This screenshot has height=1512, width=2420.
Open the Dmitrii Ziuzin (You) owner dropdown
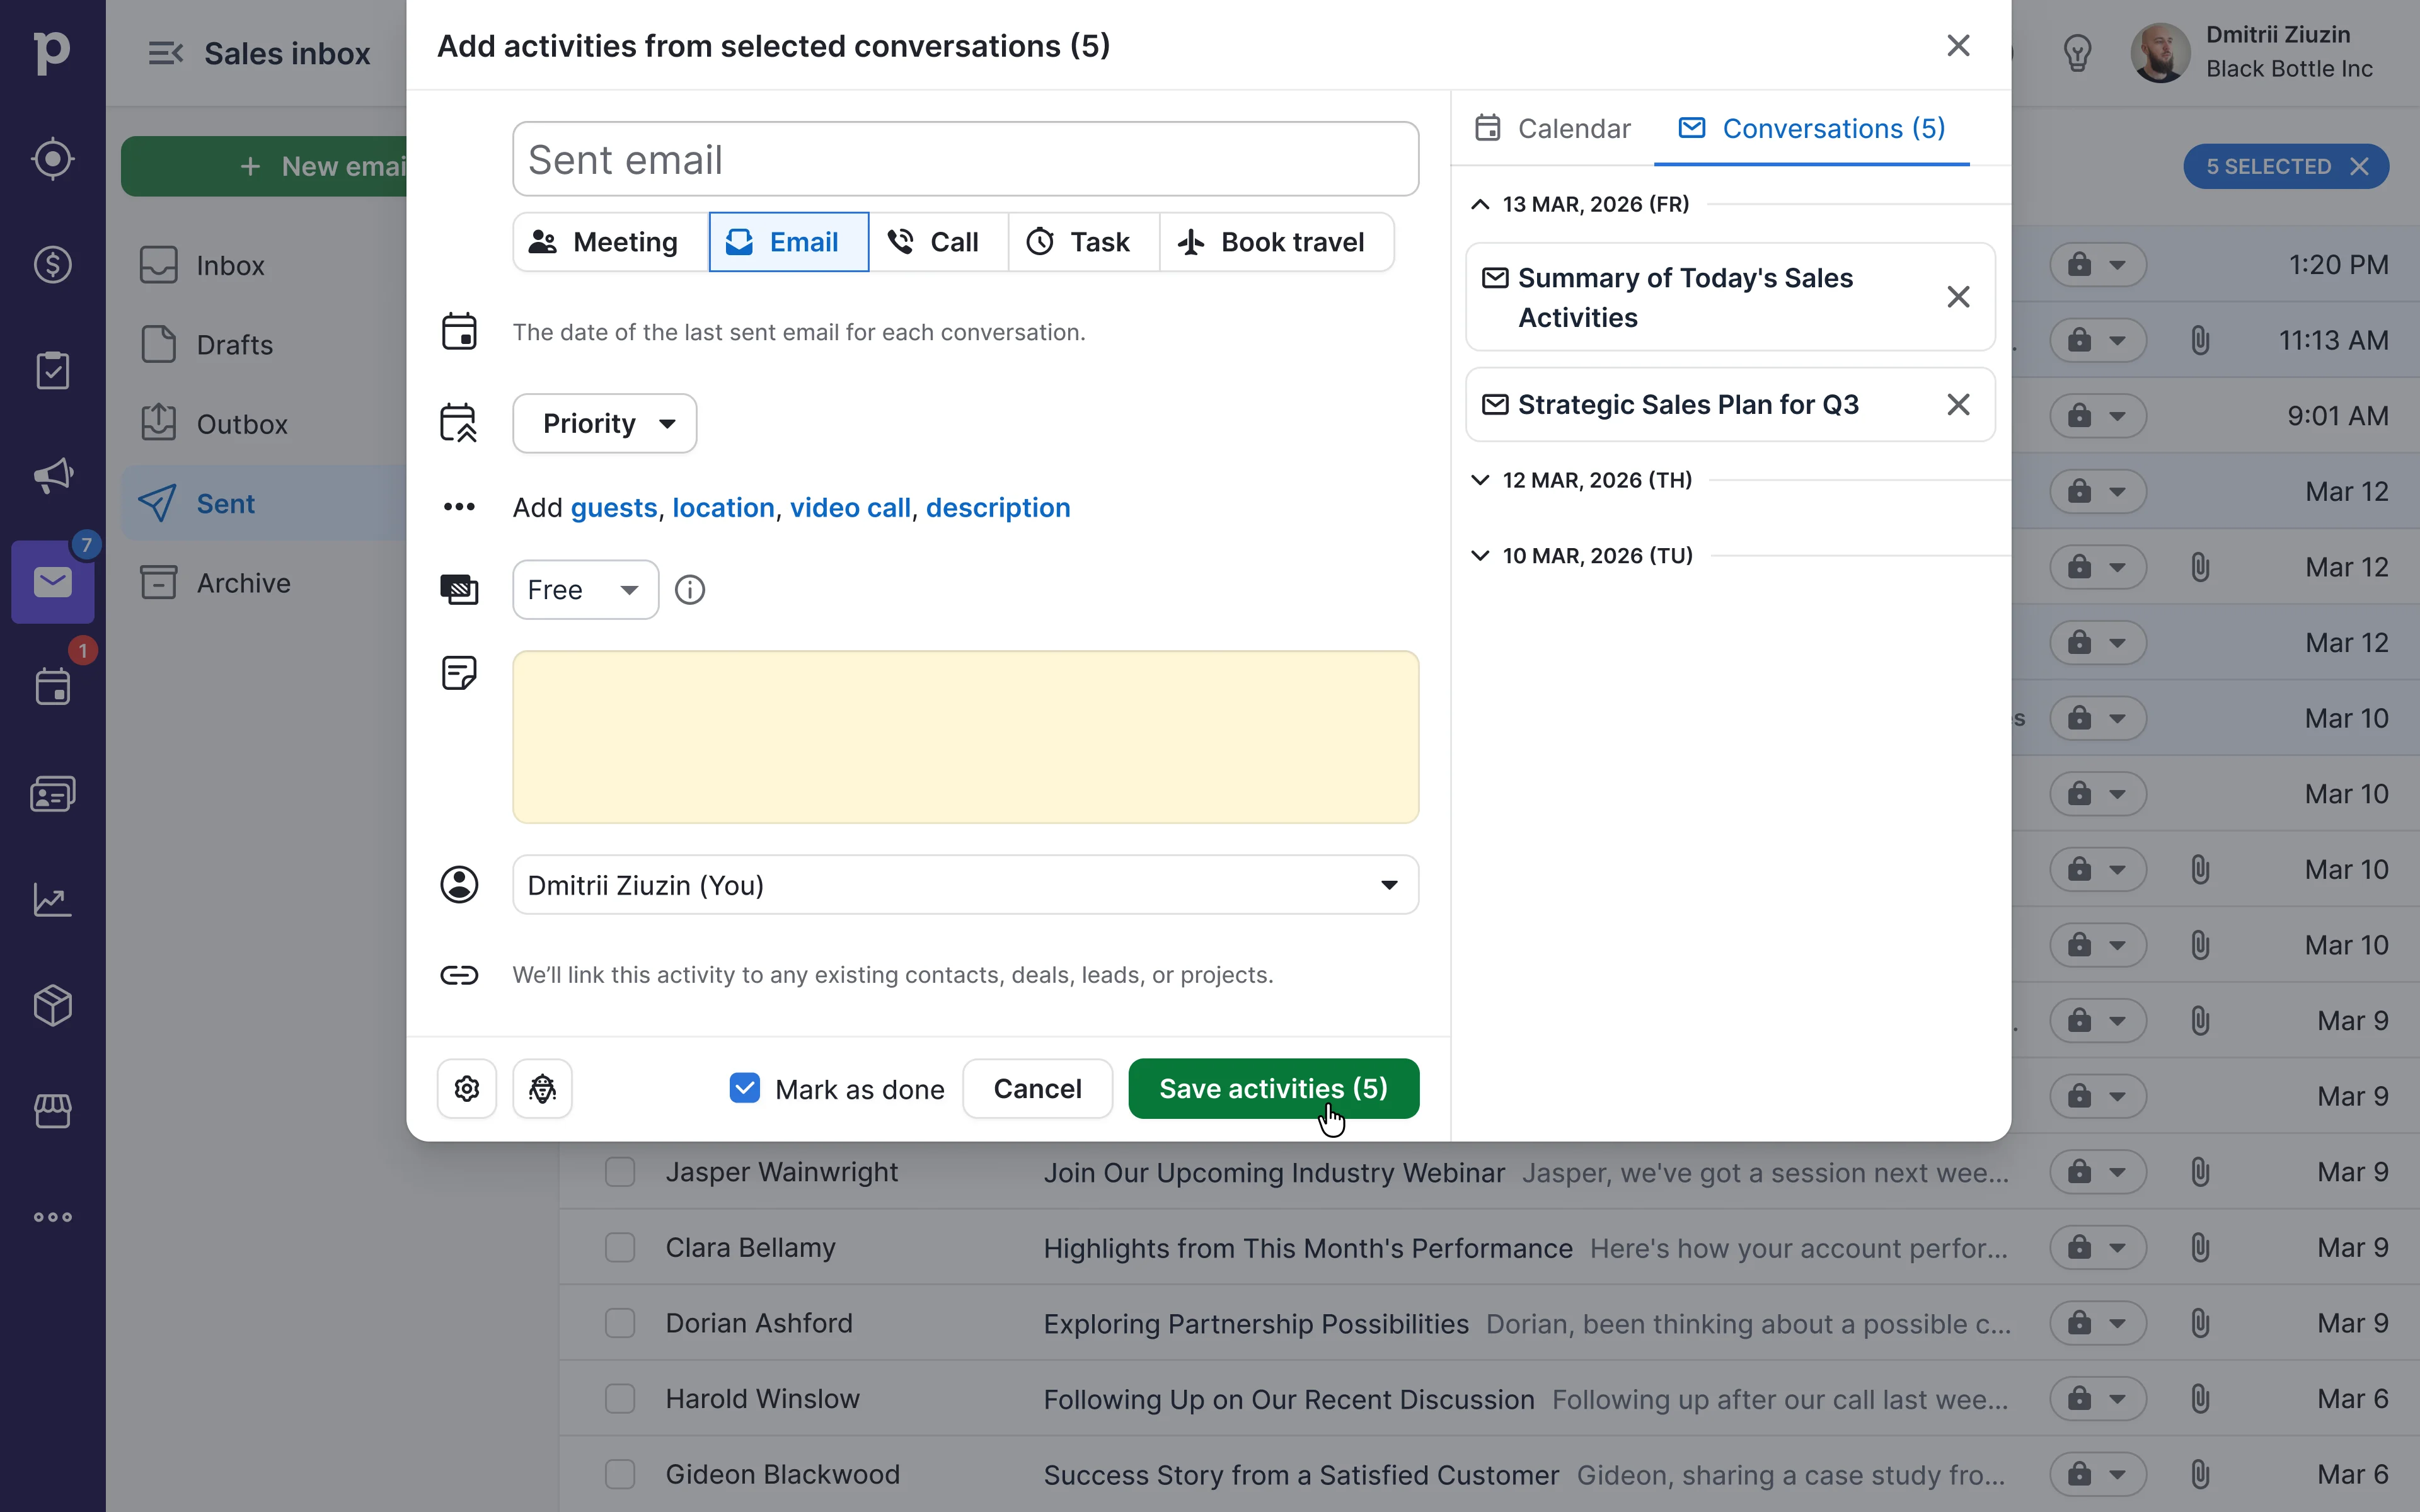point(966,885)
